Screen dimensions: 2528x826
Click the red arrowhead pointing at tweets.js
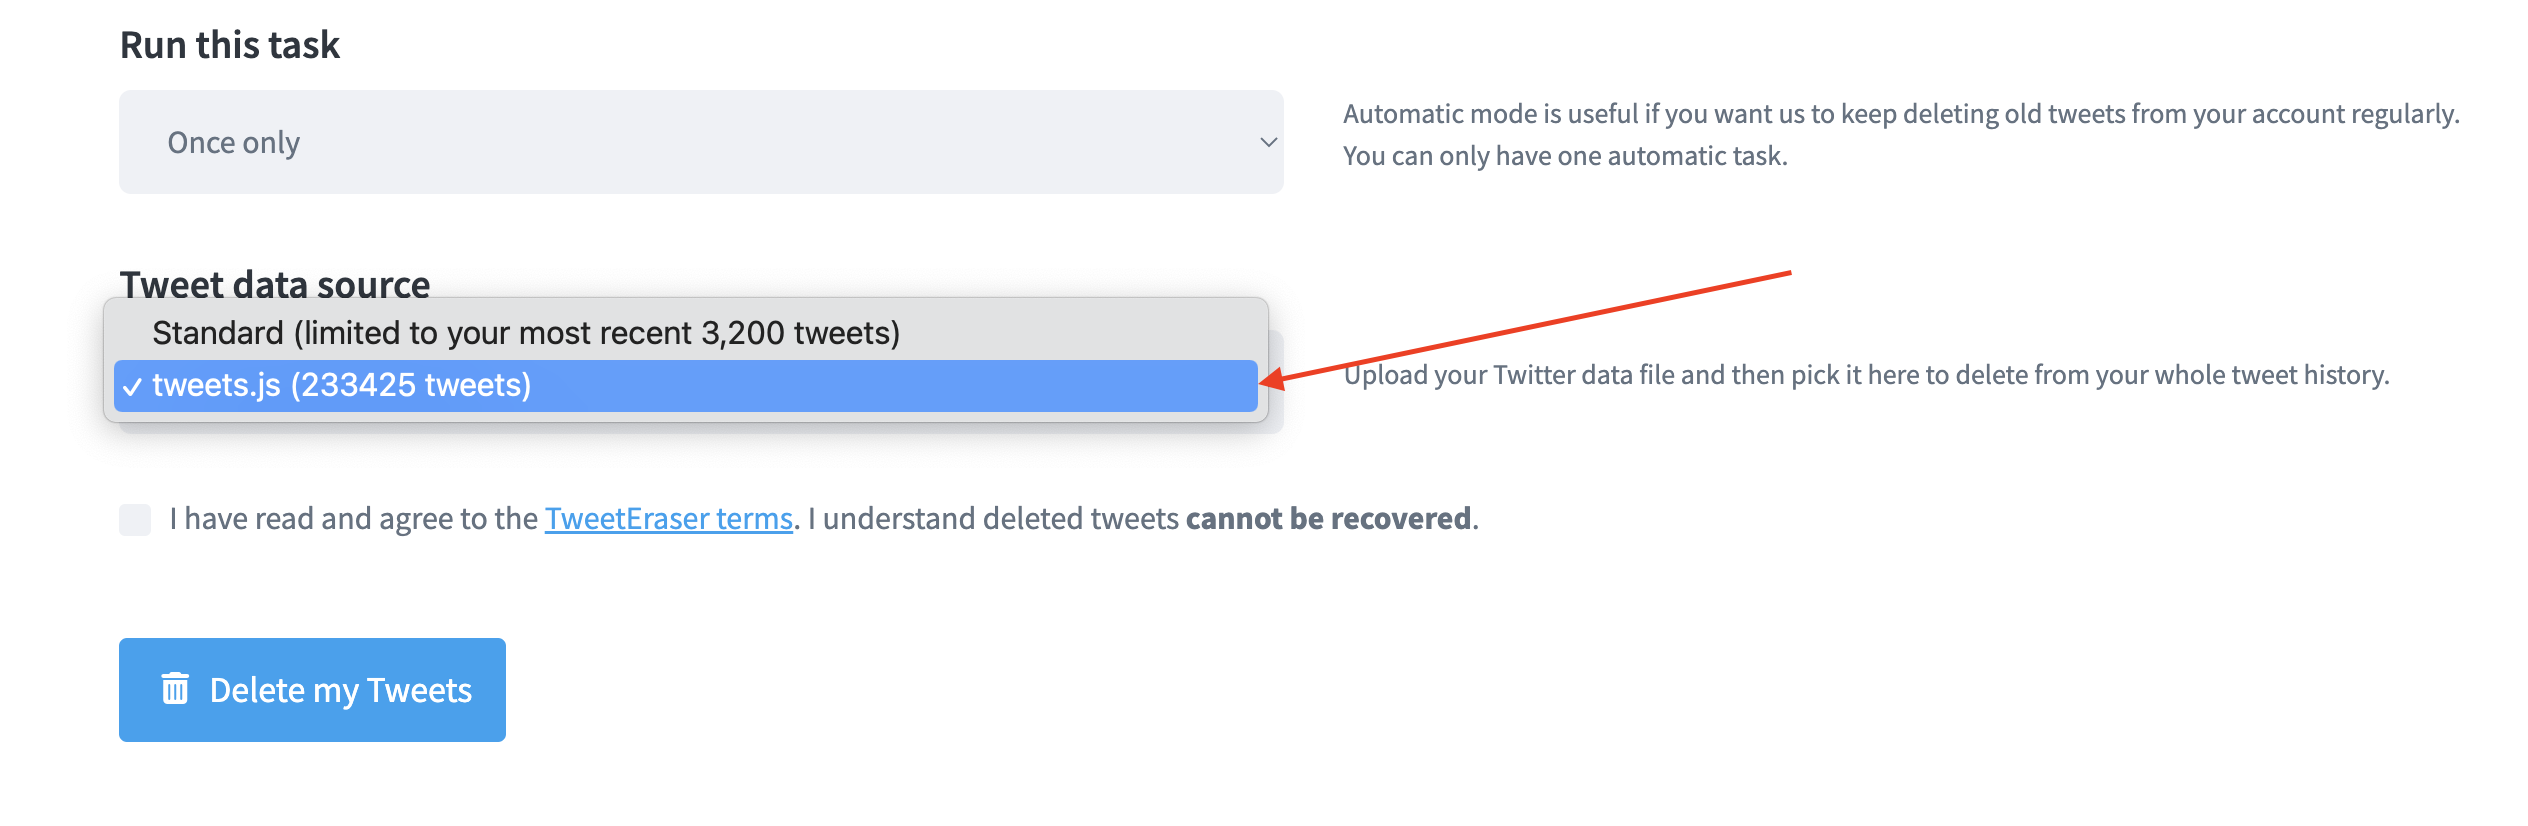click(x=1271, y=380)
